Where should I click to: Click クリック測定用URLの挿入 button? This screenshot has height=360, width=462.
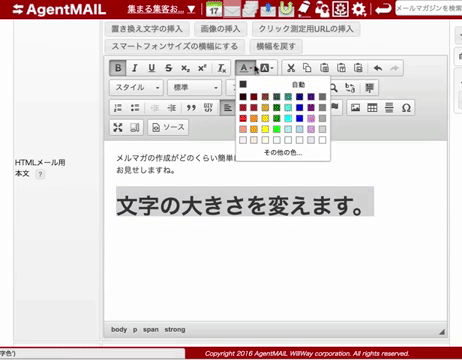click(306, 29)
